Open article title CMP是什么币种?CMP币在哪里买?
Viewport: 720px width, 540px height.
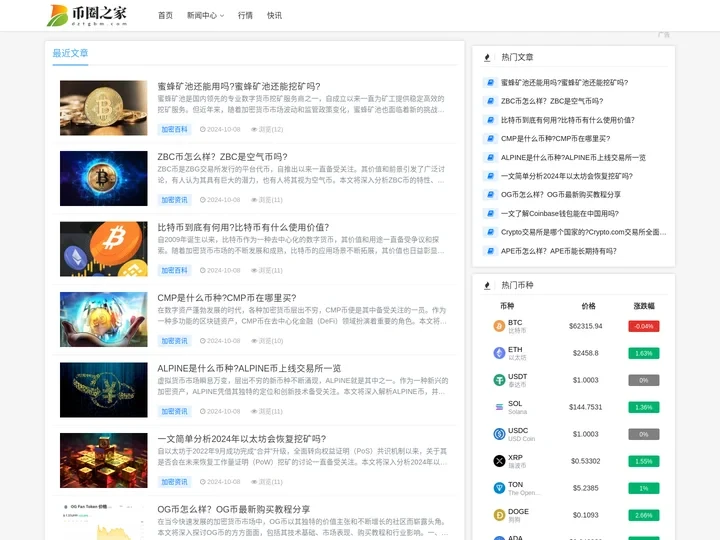point(227,298)
